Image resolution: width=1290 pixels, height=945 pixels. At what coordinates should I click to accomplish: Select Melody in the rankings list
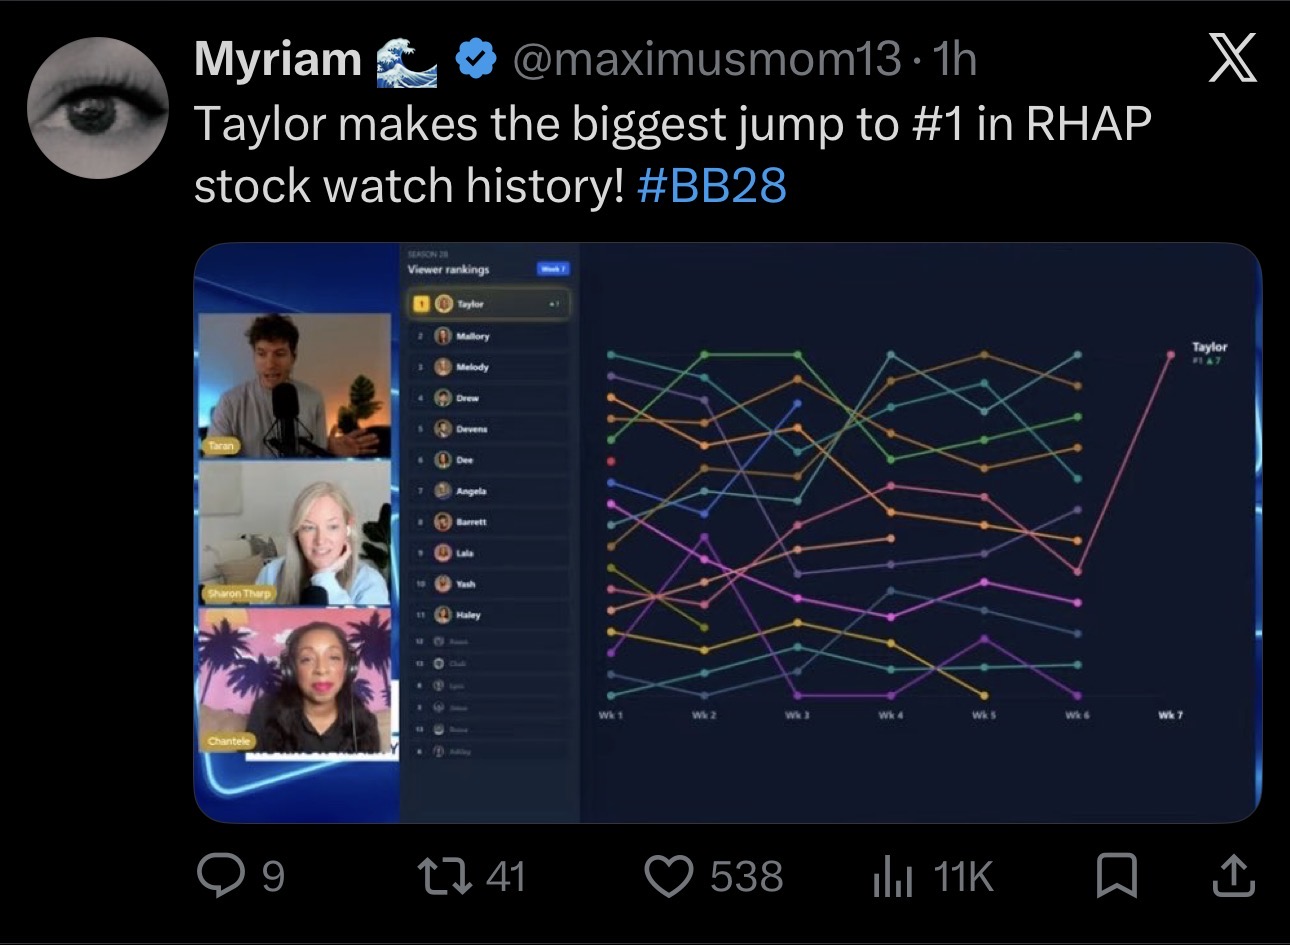point(489,367)
